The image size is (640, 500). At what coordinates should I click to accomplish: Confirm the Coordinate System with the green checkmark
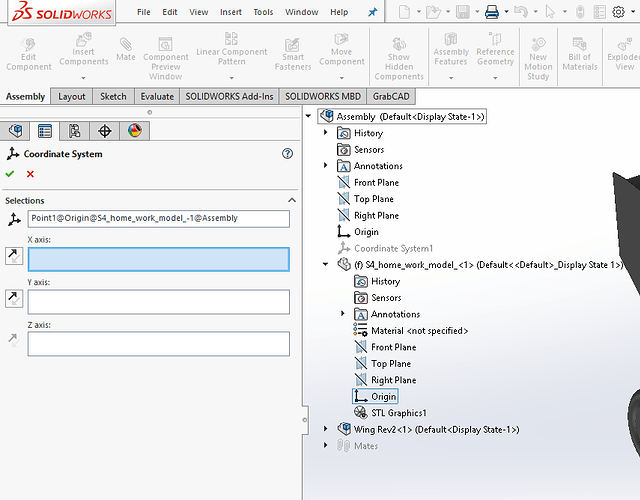coord(10,174)
